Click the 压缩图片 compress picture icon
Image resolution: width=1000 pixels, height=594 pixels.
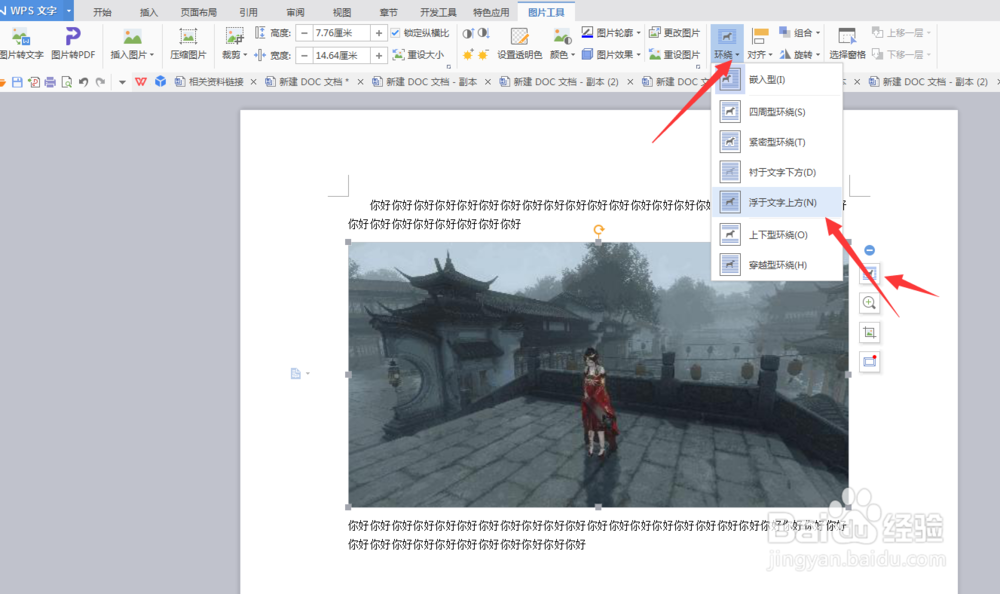pyautogui.click(x=188, y=37)
